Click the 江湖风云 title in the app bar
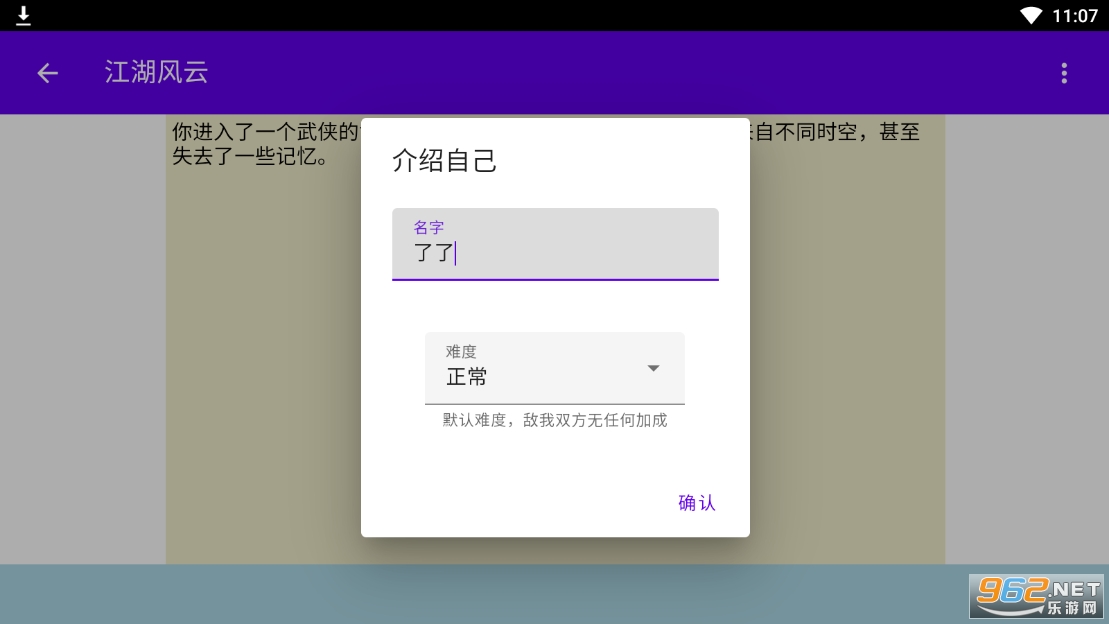 click(156, 72)
